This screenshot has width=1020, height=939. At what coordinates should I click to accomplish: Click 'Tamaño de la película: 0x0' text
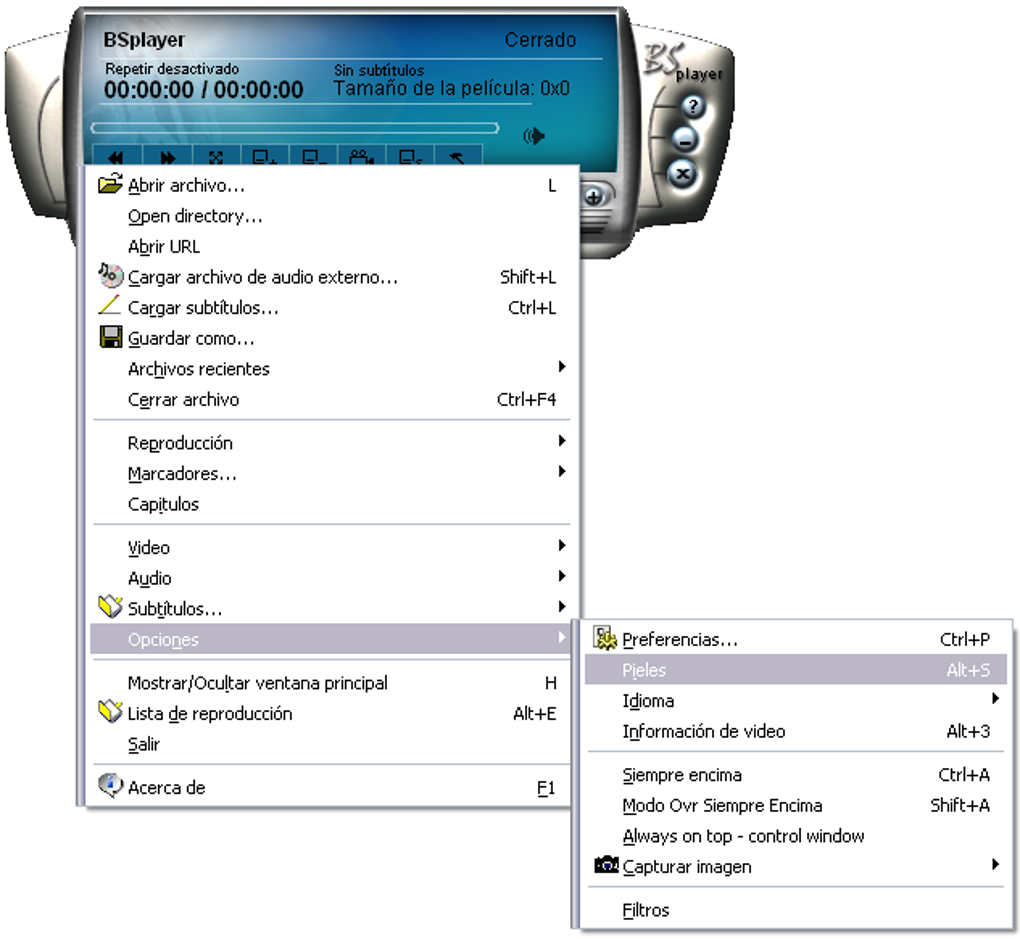pos(451,88)
